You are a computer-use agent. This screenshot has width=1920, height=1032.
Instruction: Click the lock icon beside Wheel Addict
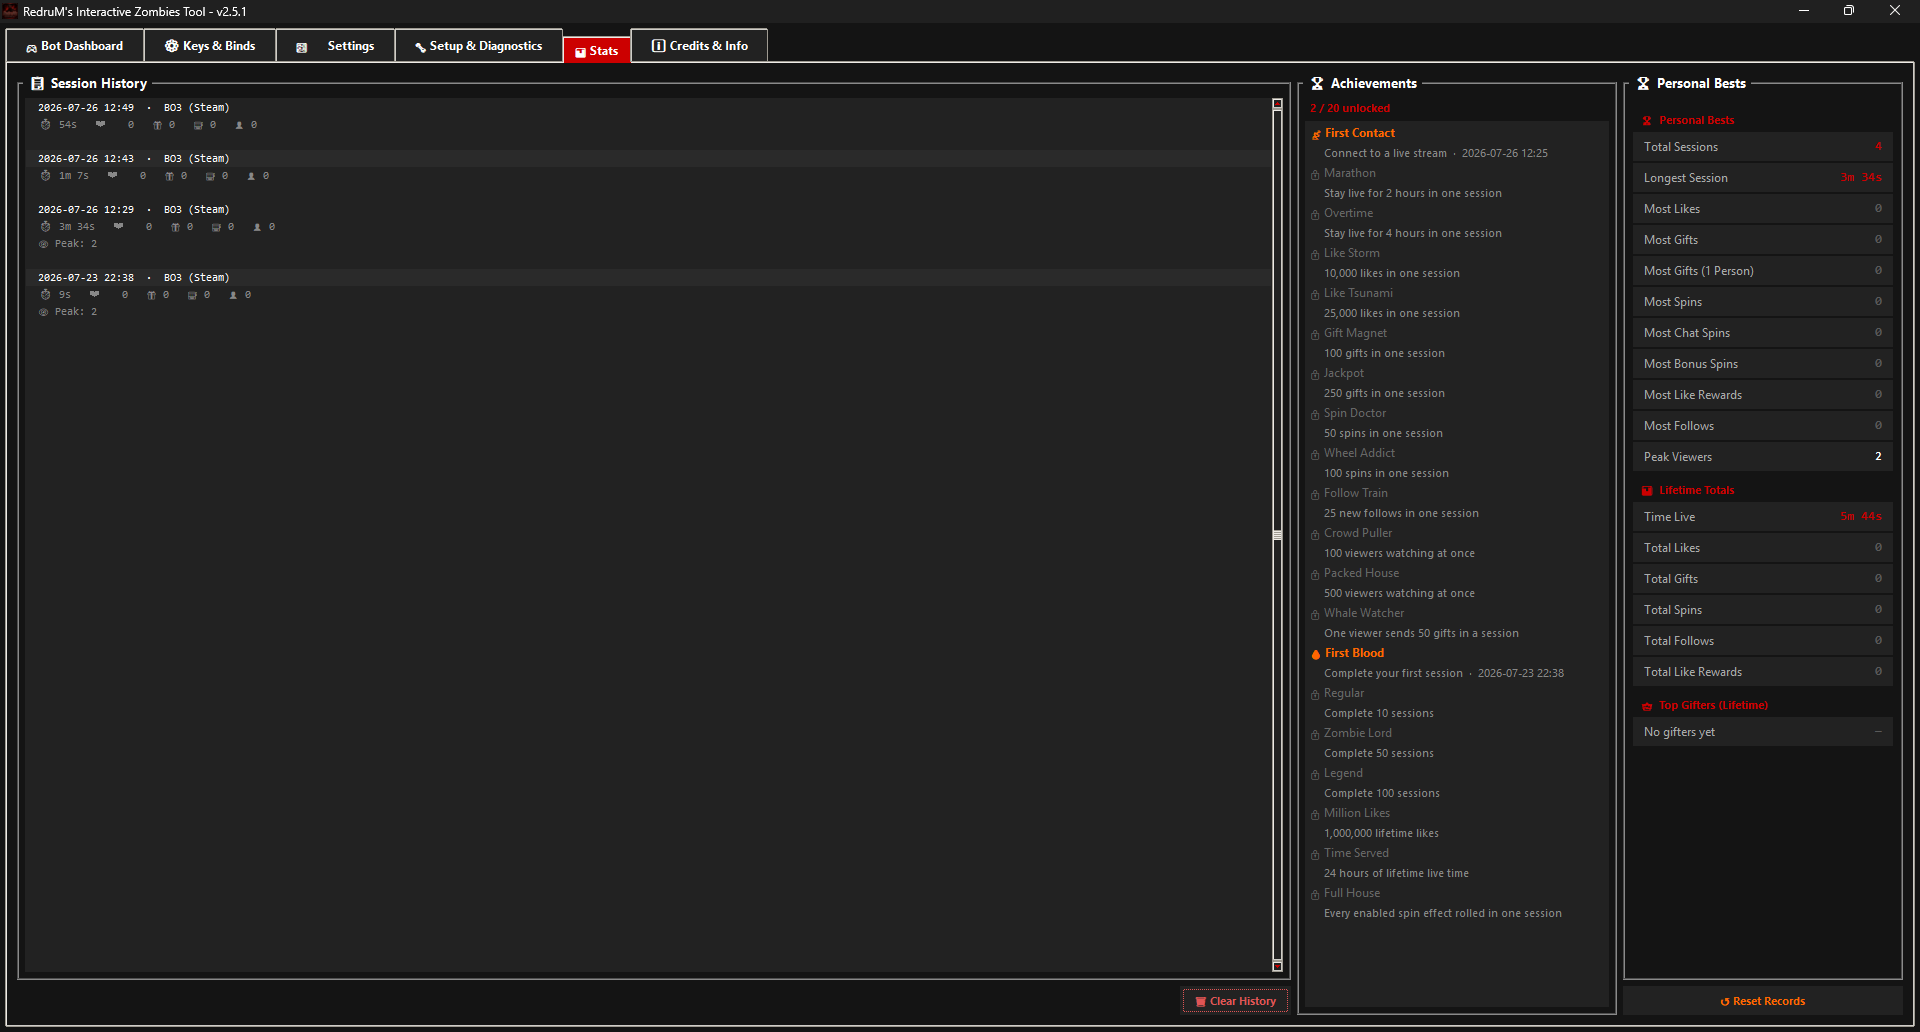pos(1315,454)
